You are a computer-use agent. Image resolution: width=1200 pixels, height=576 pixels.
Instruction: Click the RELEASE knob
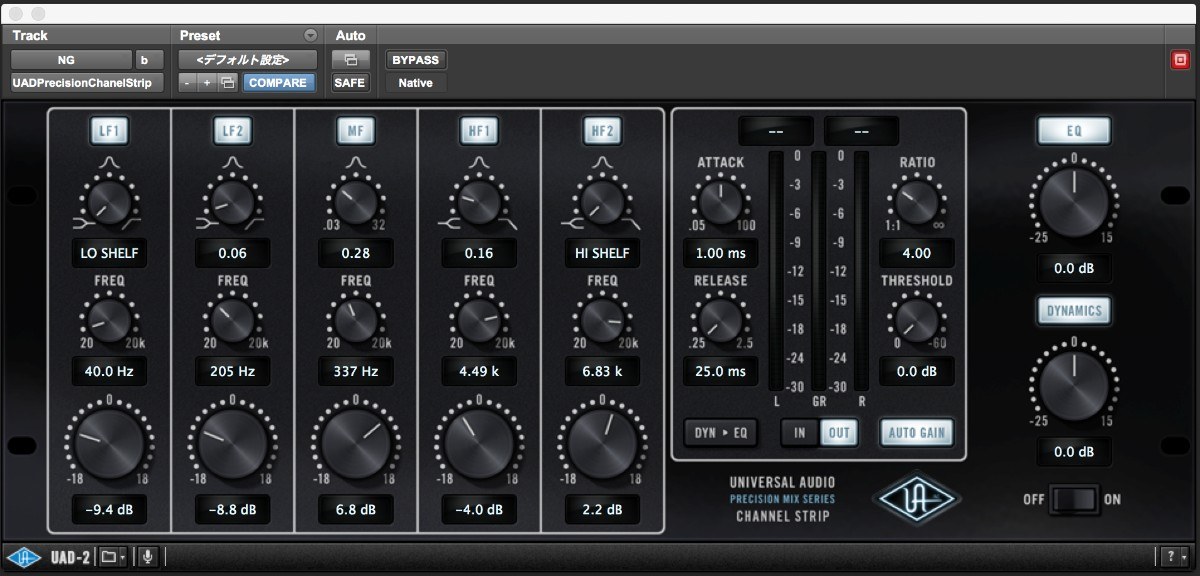[x=721, y=319]
